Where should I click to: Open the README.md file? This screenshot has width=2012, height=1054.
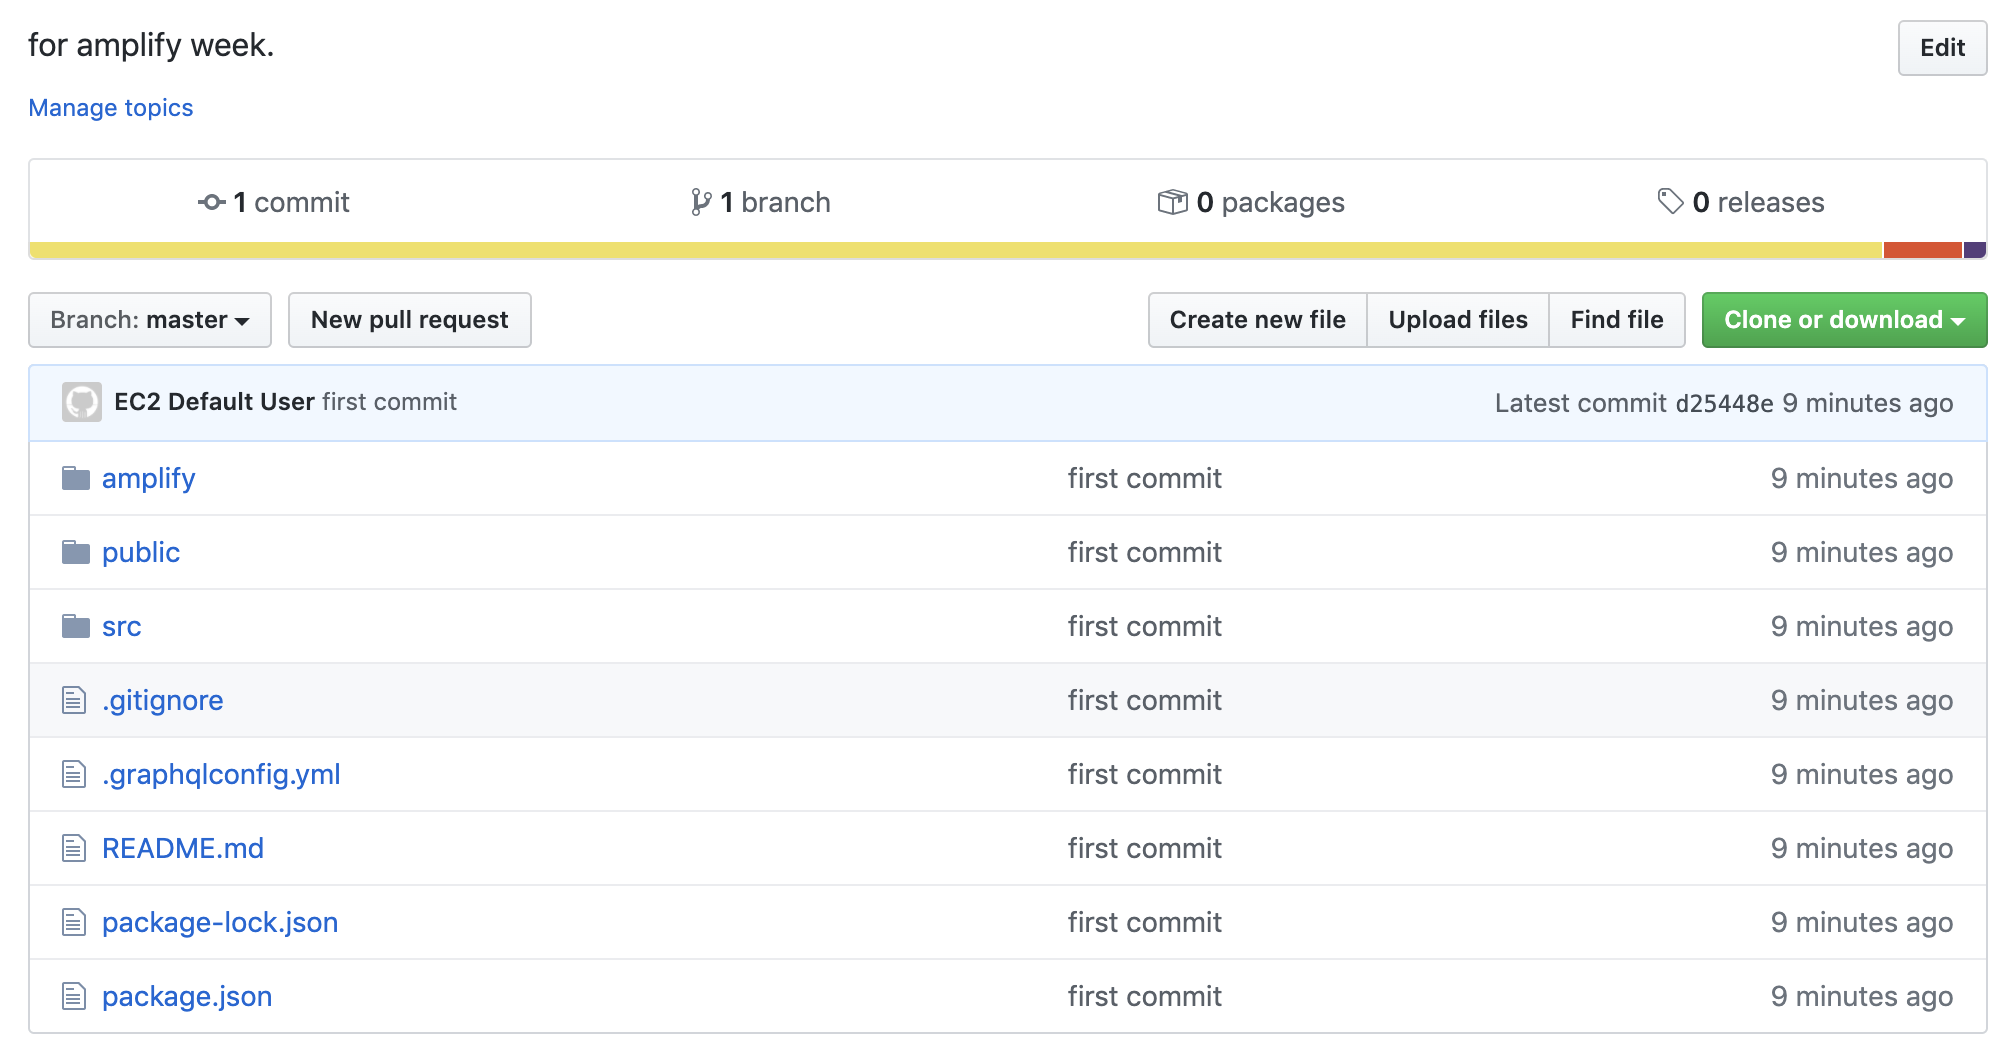pos(183,848)
